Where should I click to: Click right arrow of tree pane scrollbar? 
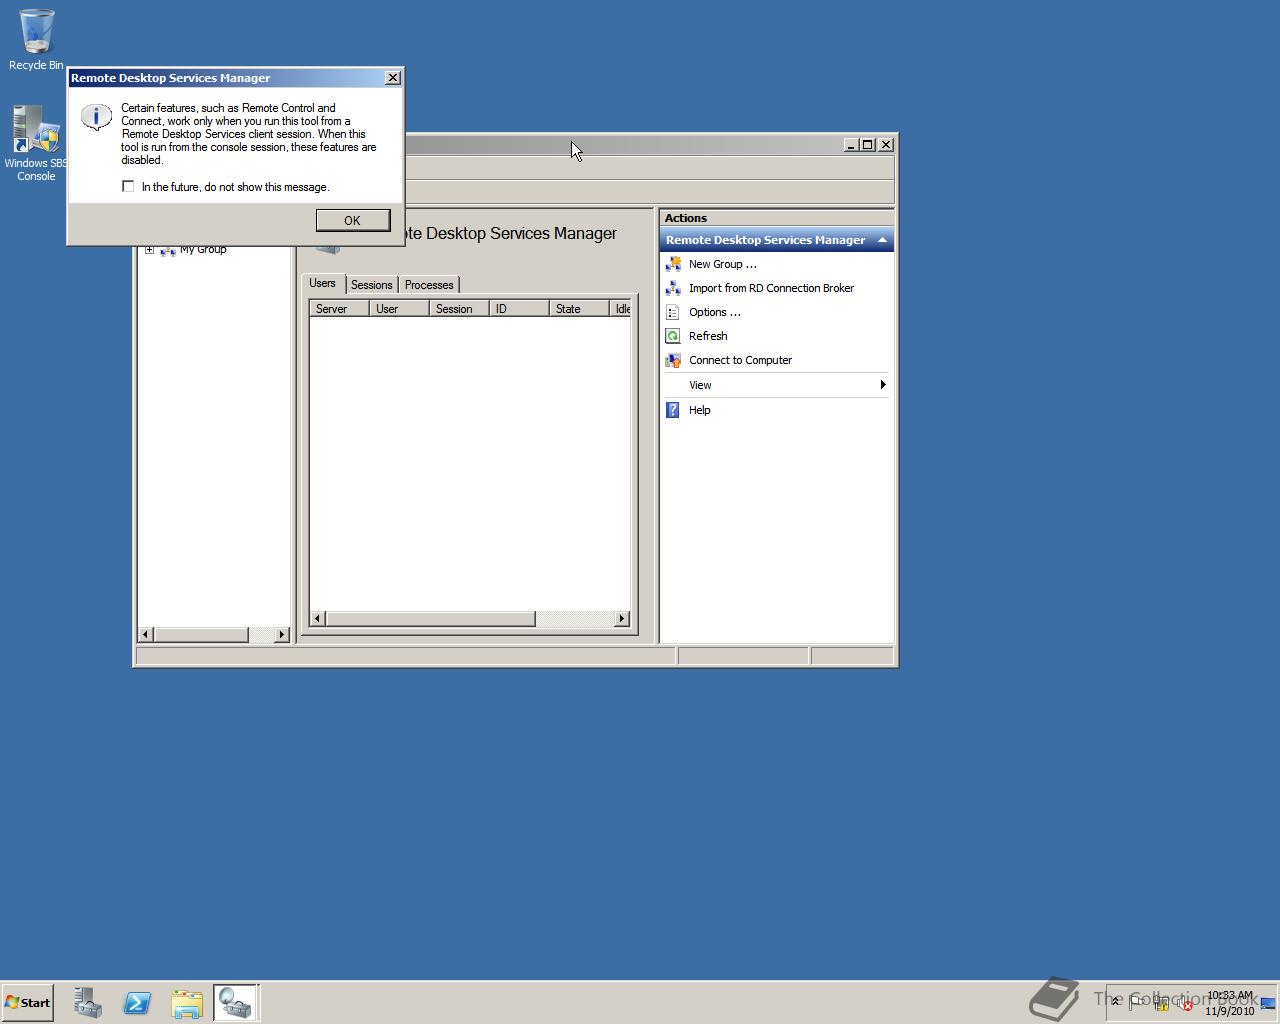281,635
